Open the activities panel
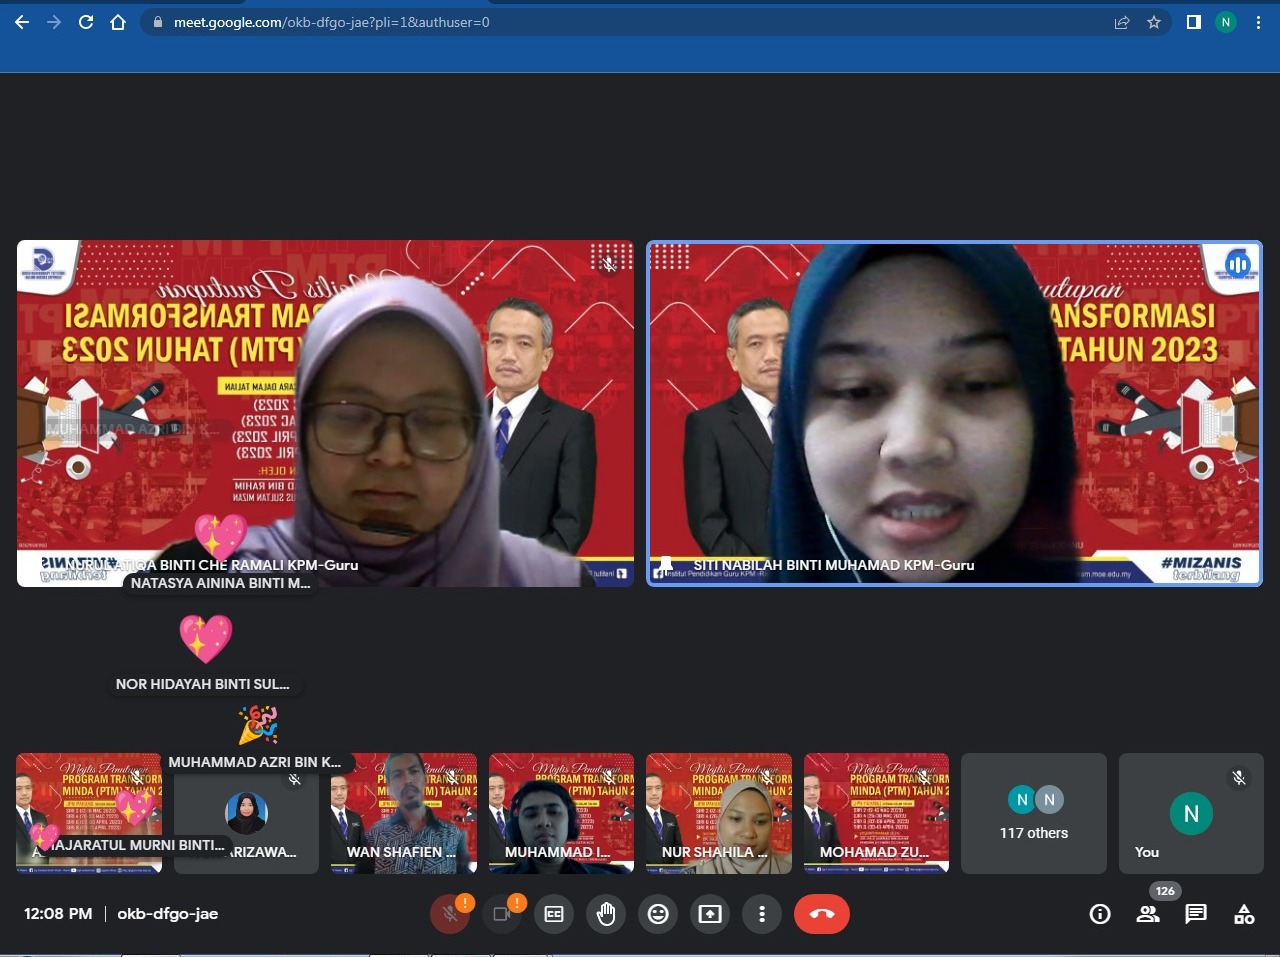This screenshot has width=1280, height=957. (x=1244, y=914)
